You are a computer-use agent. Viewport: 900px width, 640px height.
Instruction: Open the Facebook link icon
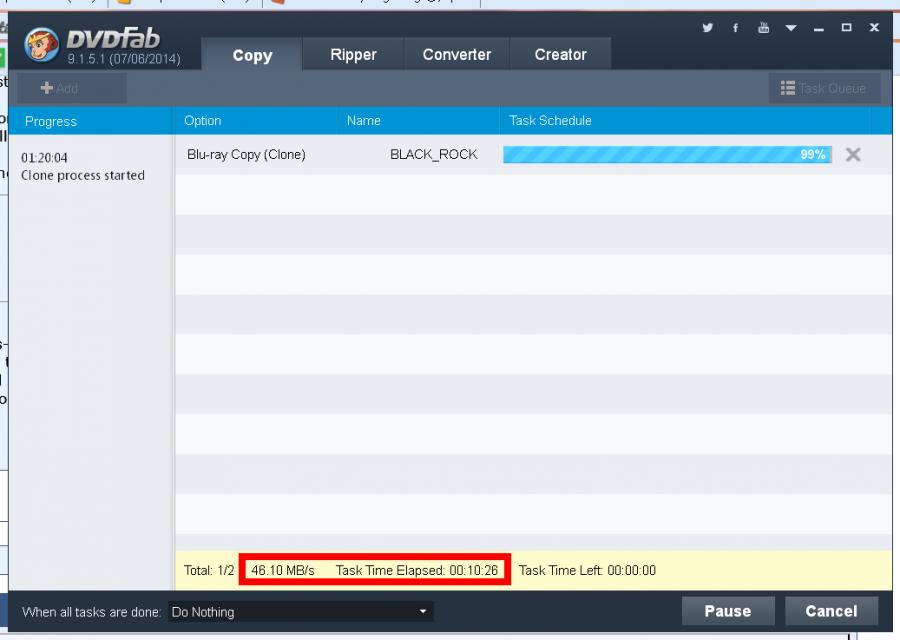point(736,28)
